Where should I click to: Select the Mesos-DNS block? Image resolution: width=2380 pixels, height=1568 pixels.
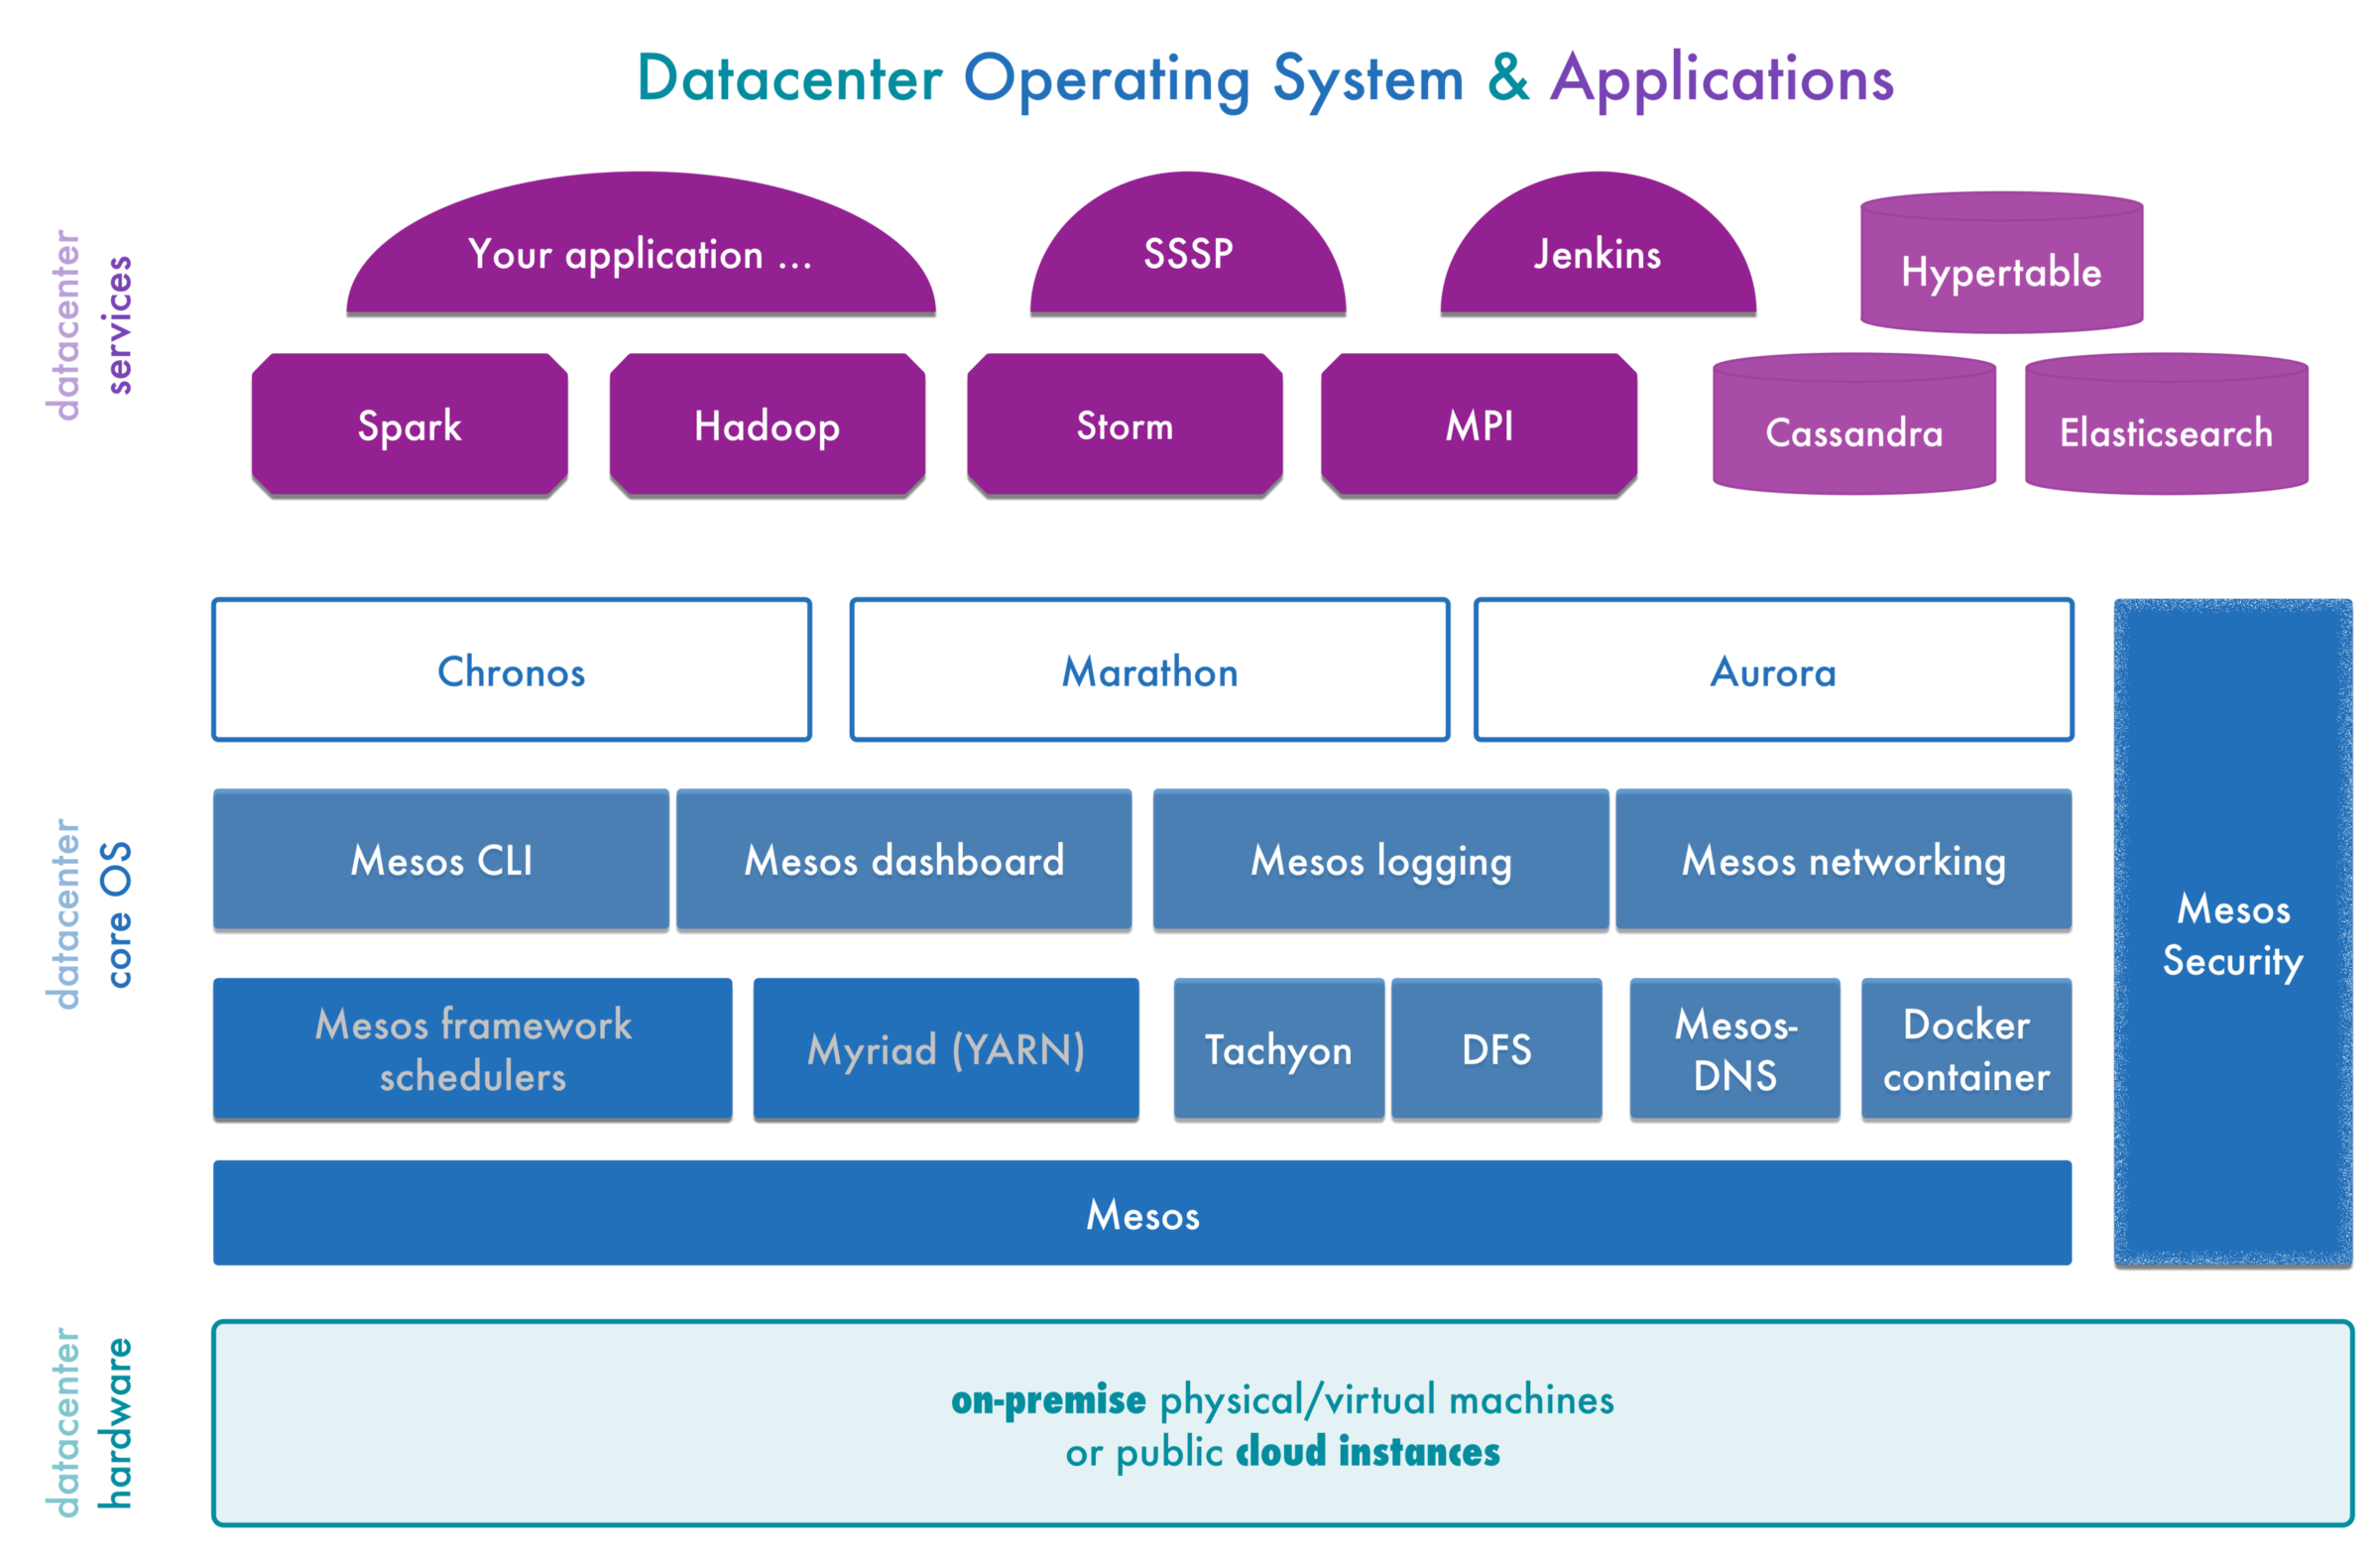click(1735, 1049)
